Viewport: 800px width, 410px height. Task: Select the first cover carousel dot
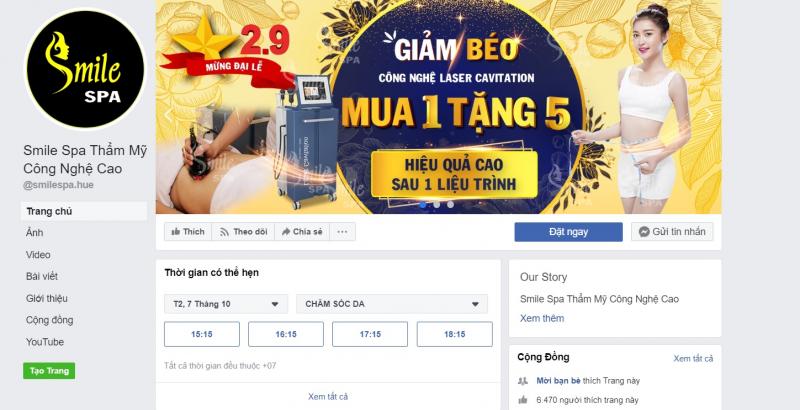coord(423,204)
